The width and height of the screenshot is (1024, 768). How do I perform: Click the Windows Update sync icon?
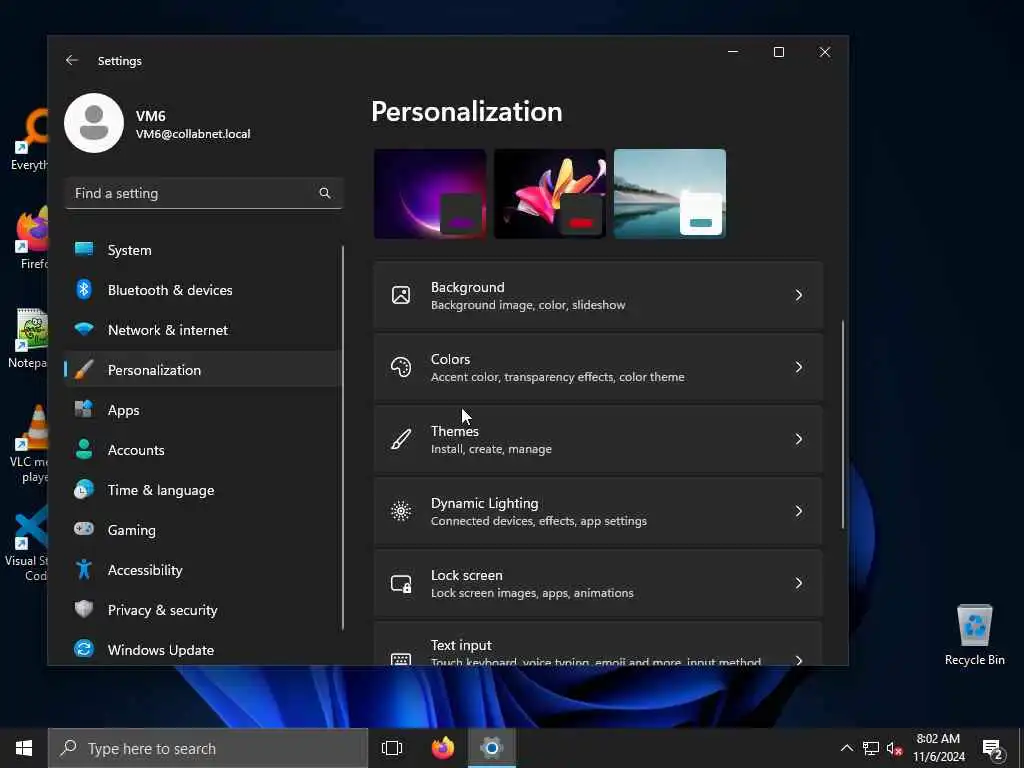[84, 649]
